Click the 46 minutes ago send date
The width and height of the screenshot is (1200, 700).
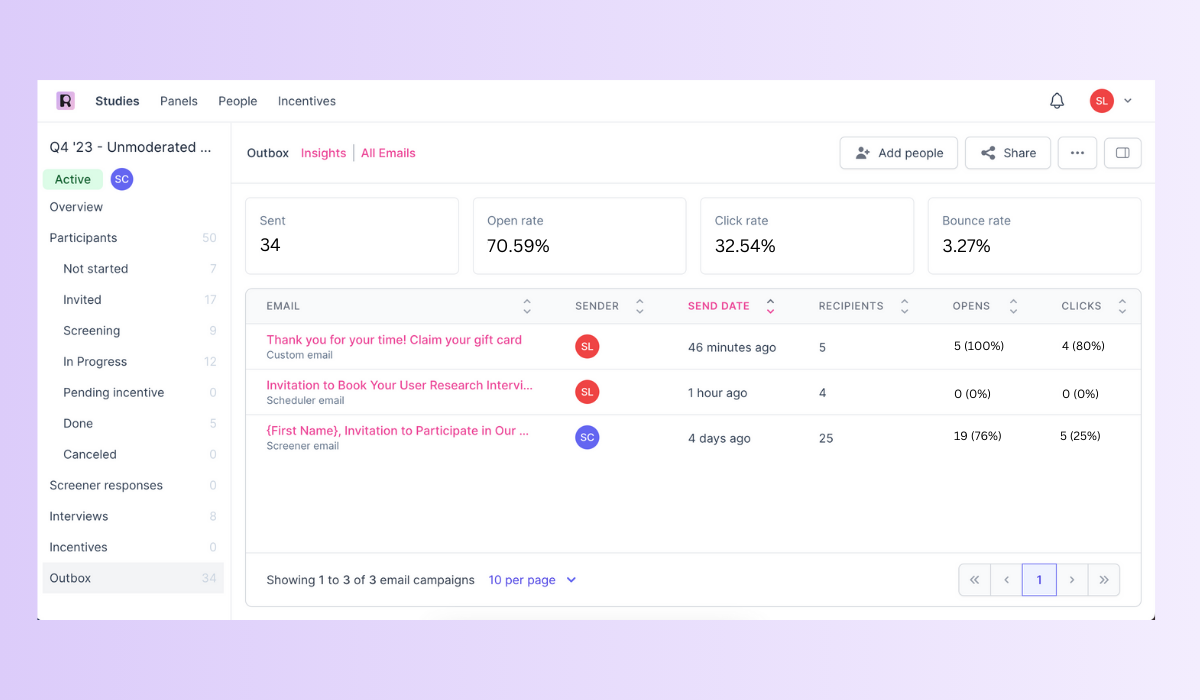[732, 348]
